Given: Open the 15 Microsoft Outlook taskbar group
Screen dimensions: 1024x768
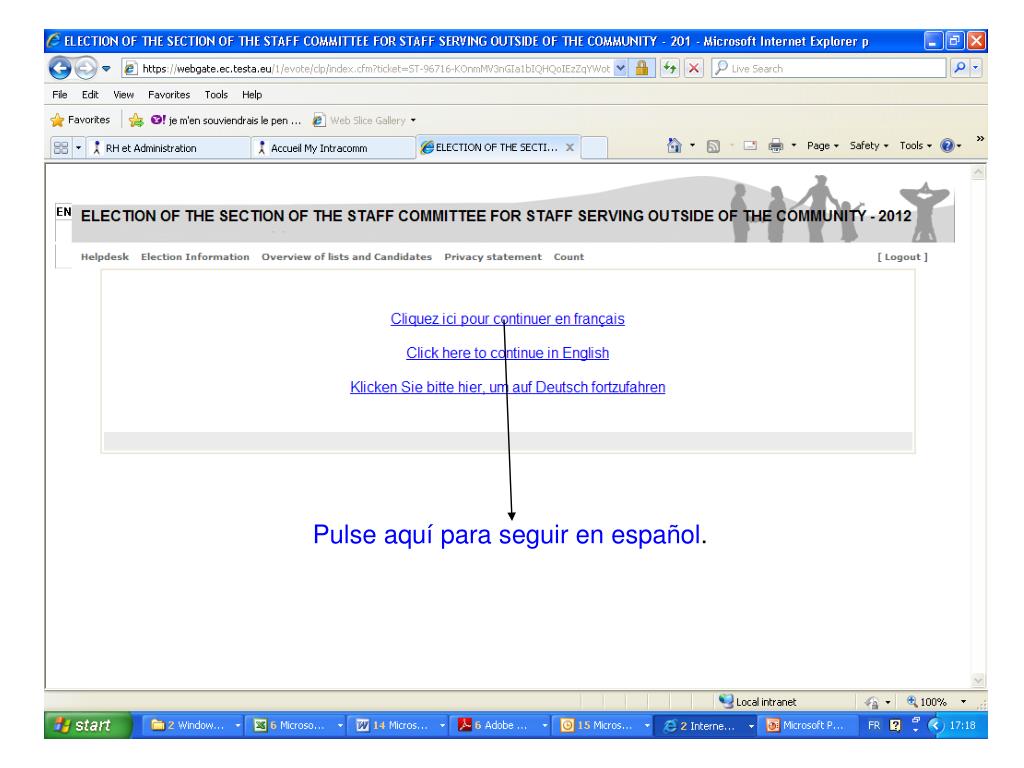Looking at the screenshot, I should click(604, 725).
